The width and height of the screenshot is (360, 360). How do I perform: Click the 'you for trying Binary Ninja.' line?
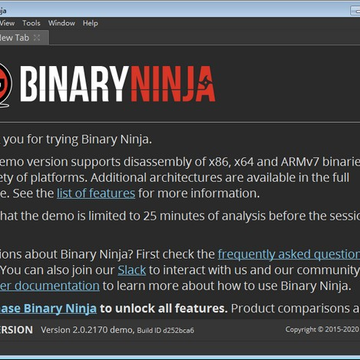point(76,139)
